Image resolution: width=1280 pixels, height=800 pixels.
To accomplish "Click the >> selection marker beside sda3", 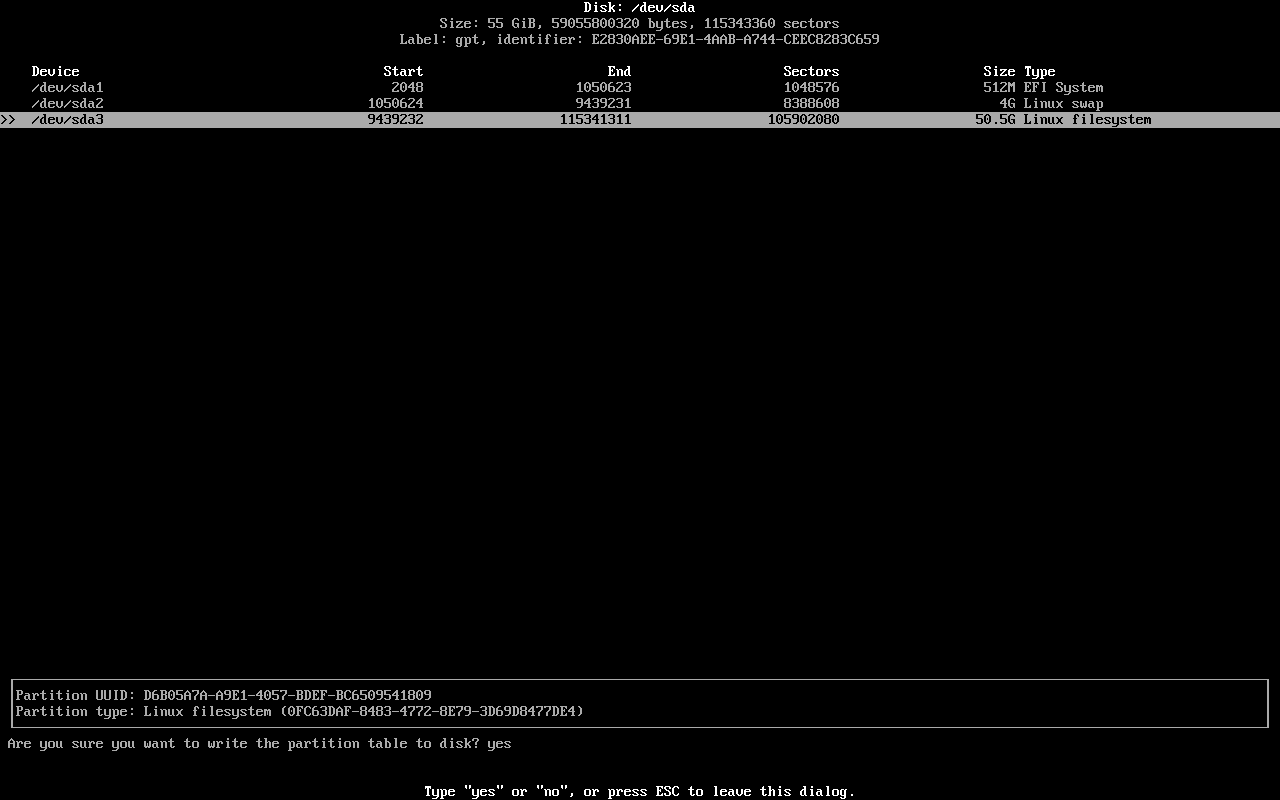I will (8, 120).
